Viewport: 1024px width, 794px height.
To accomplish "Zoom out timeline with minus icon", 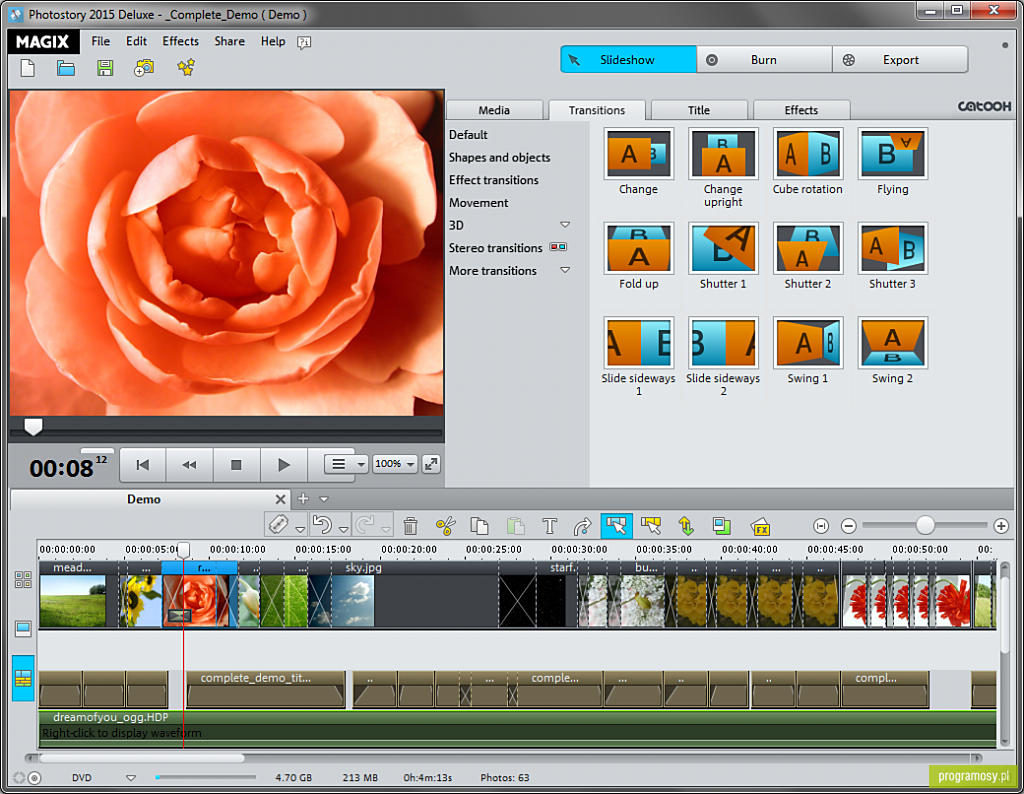I will tap(848, 526).
